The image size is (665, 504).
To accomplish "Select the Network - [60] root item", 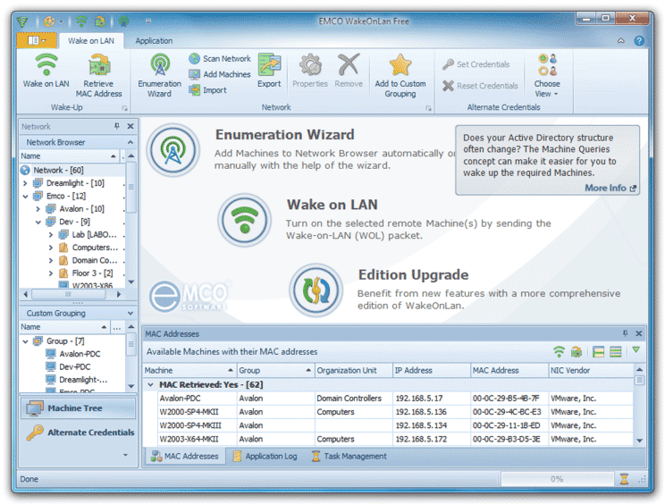I will (58, 170).
